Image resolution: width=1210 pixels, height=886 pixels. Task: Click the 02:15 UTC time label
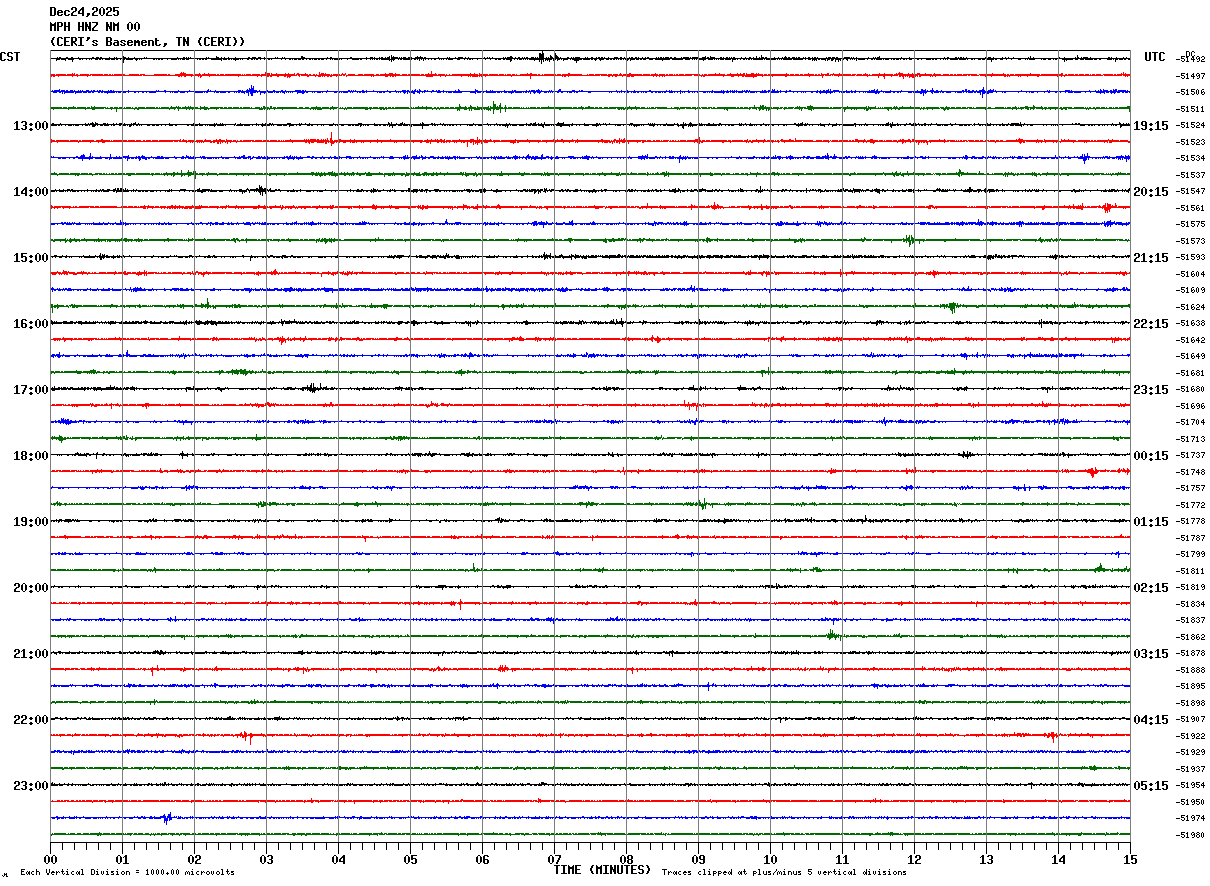(x=1151, y=588)
